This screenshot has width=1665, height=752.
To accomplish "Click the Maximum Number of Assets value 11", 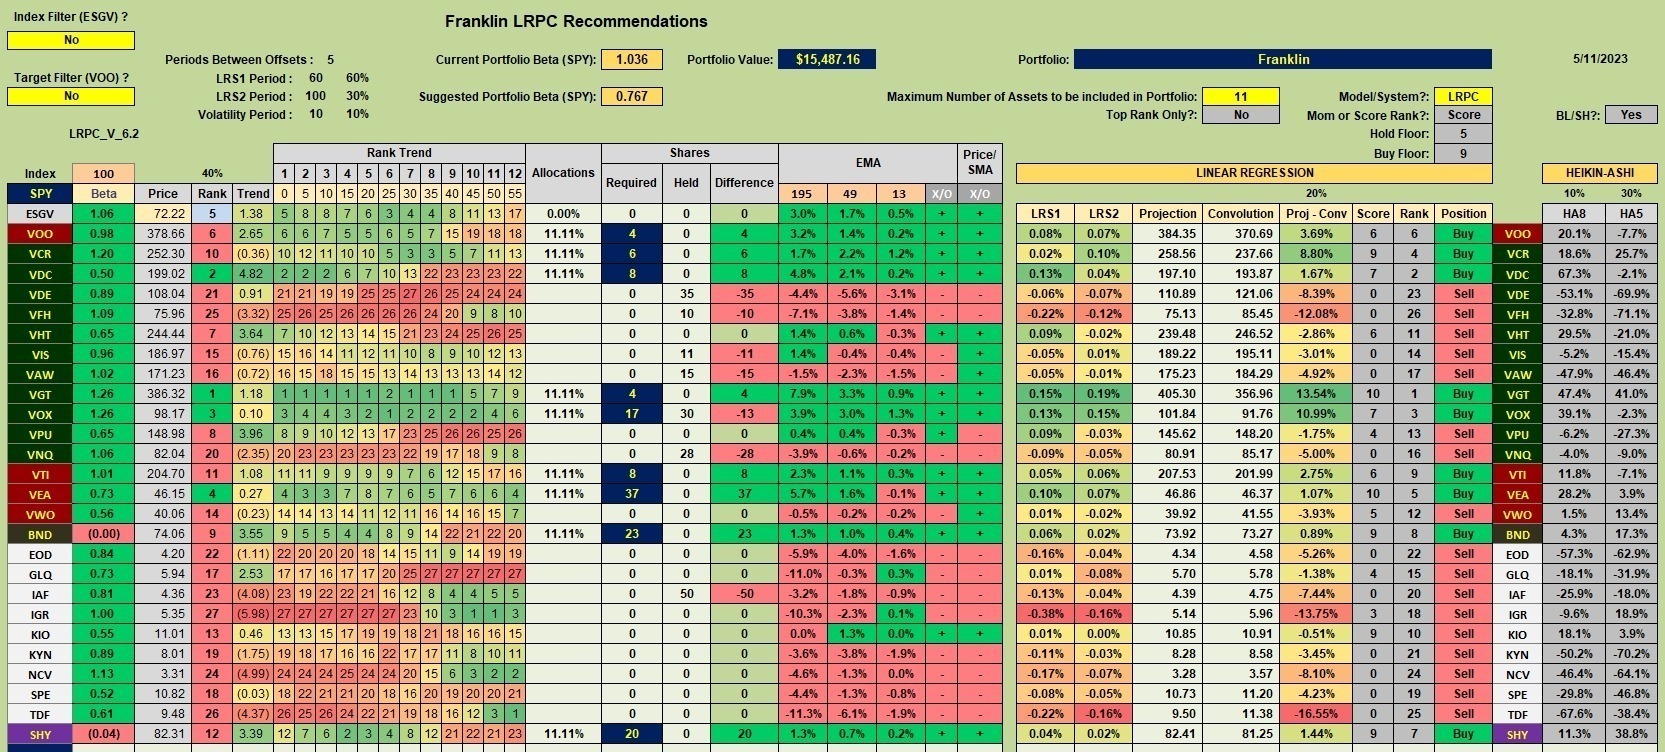I will (x=1241, y=96).
